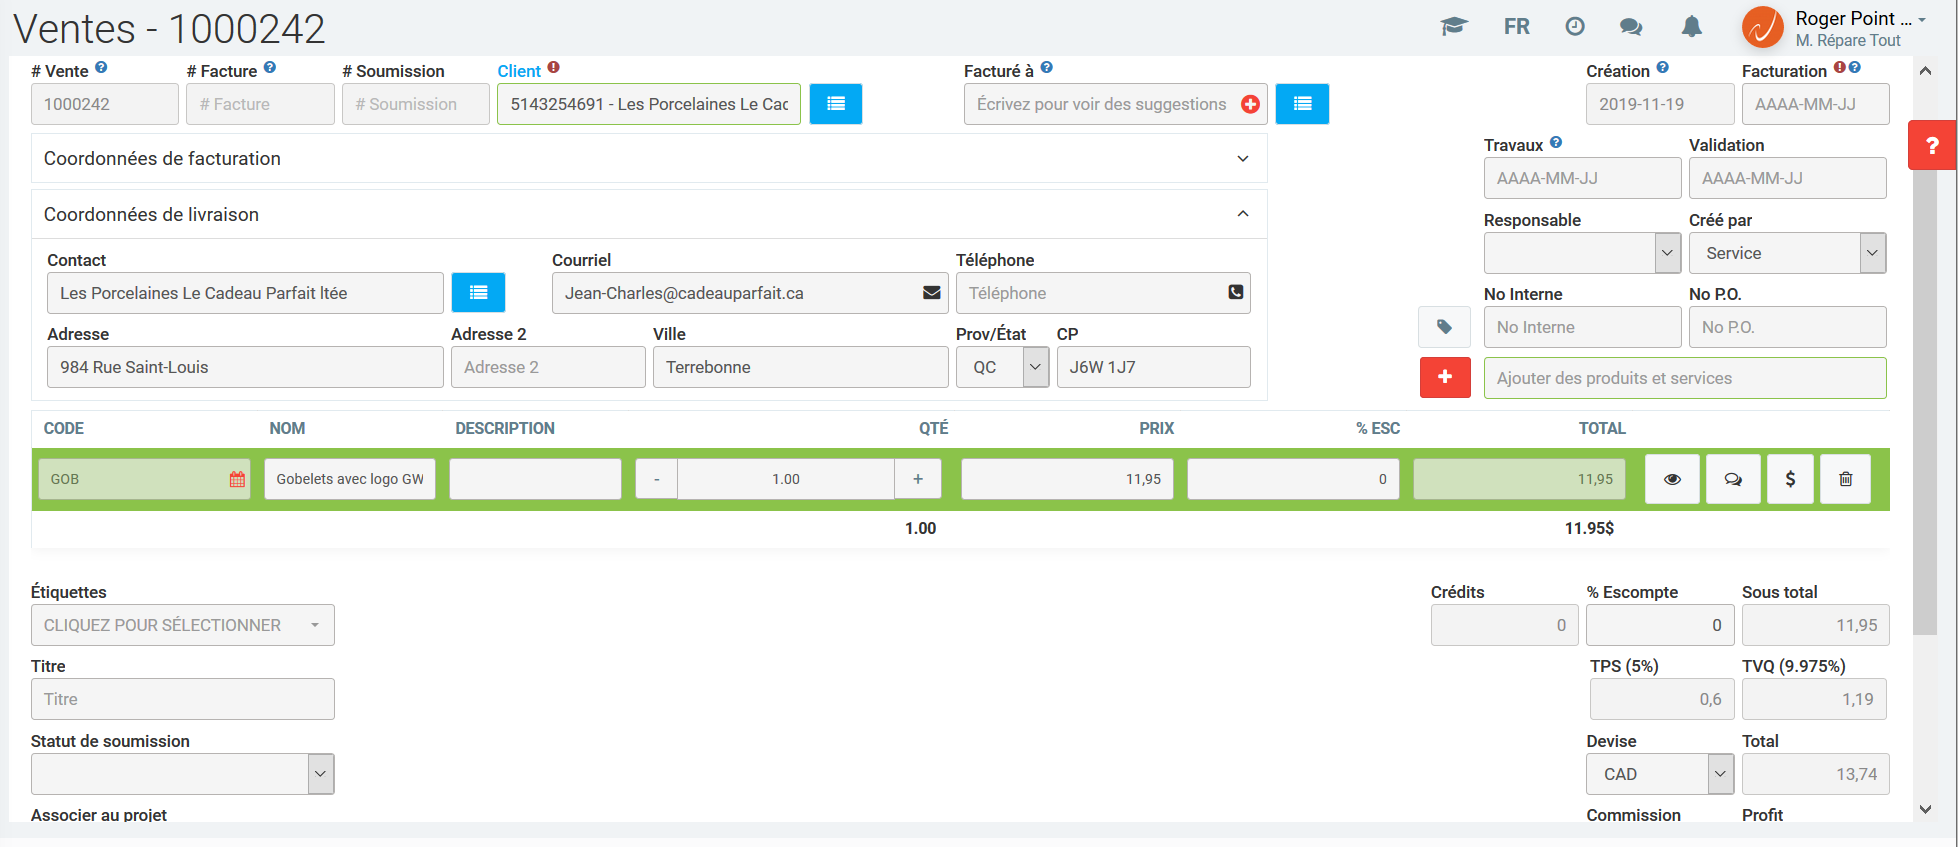This screenshot has width=1958, height=847.
Task: Increase quantity with the plus stepper
Action: click(x=917, y=479)
